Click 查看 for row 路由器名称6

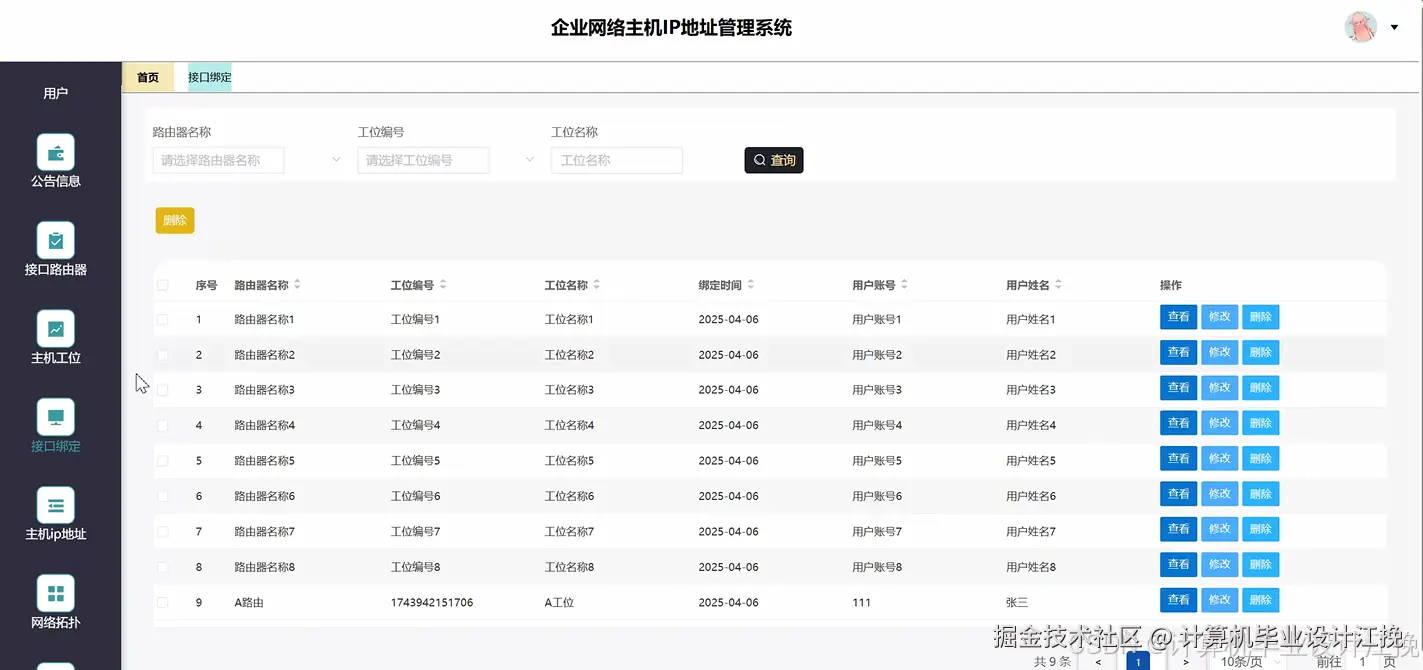click(1178, 493)
